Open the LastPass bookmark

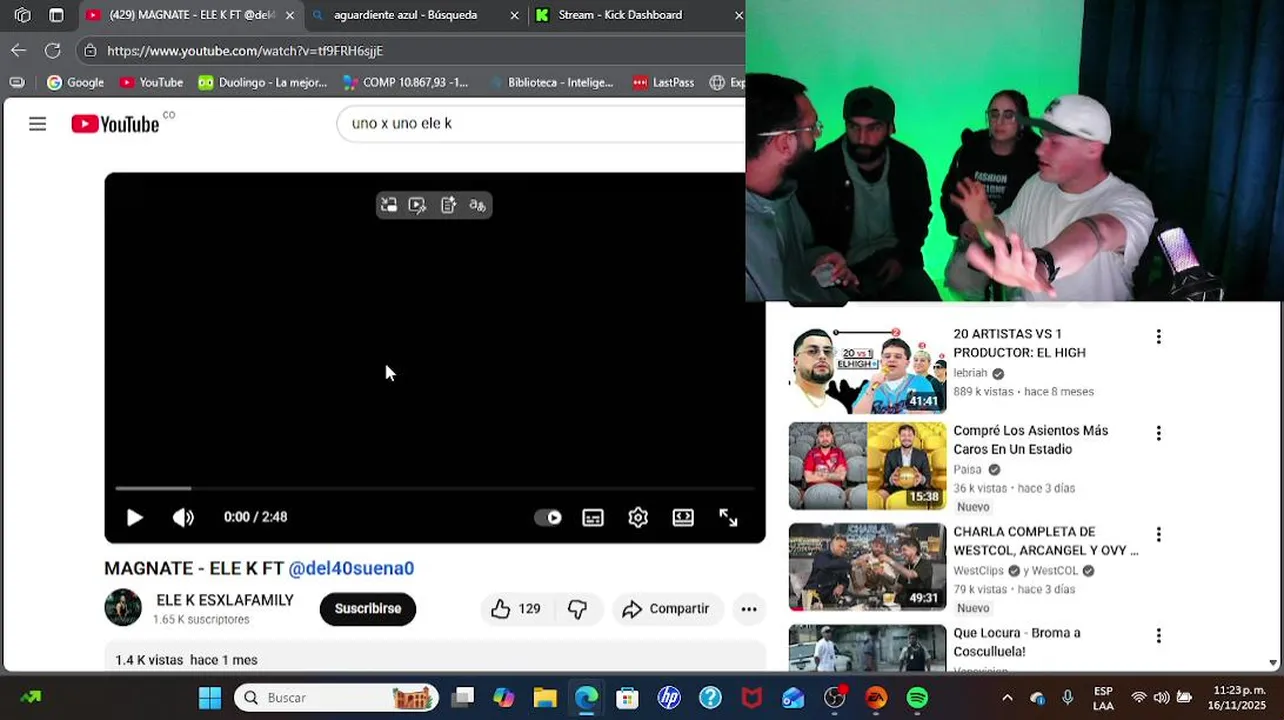coord(664,82)
